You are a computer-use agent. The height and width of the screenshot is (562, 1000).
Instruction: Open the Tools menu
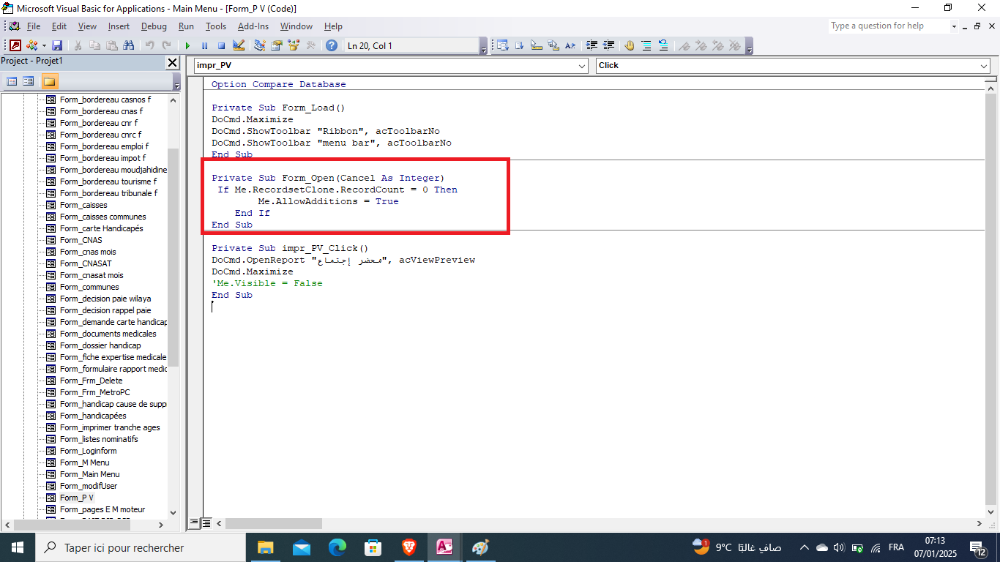(x=216, y=26)
